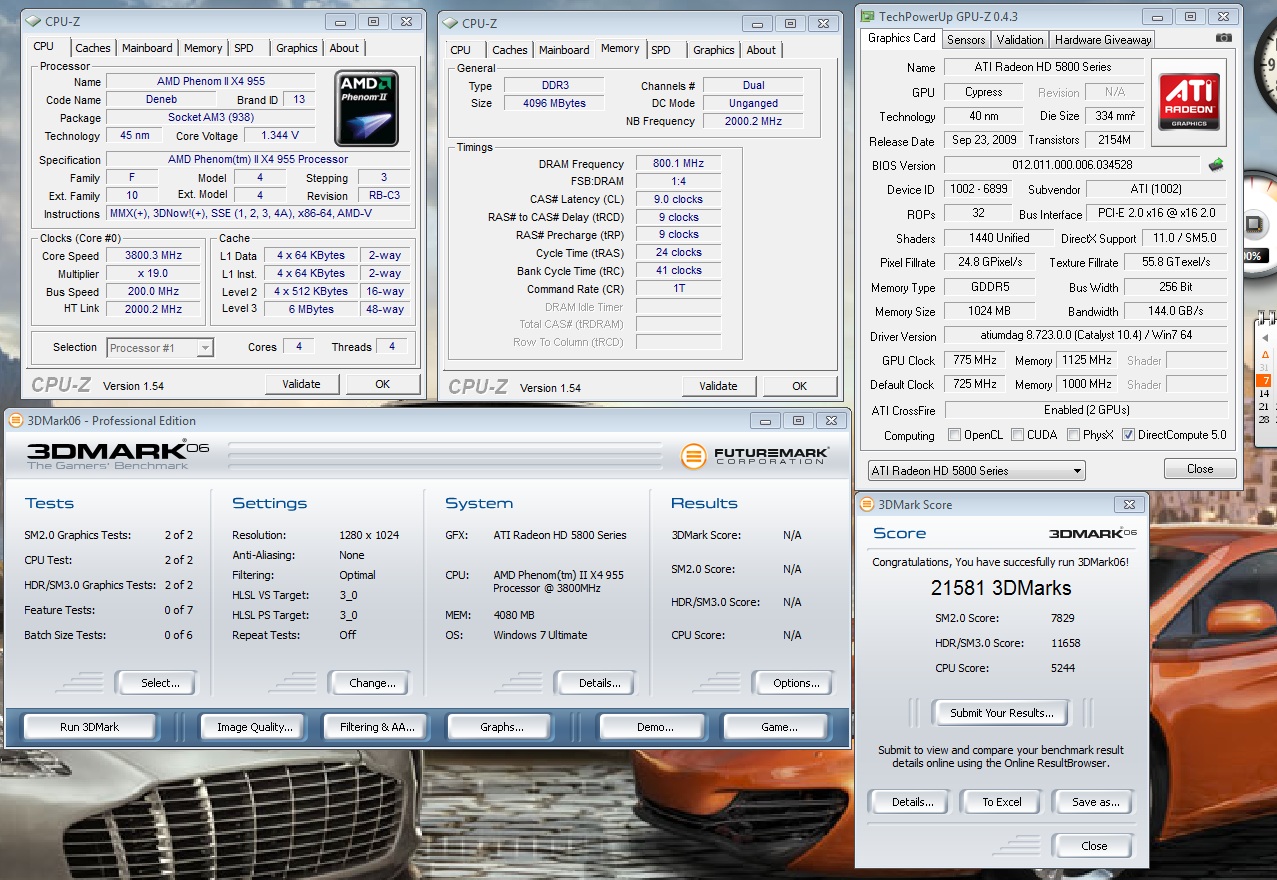Open Image Quality settings in 3DMark06
Screen dimensions: 1277x880
pos(255,727)
